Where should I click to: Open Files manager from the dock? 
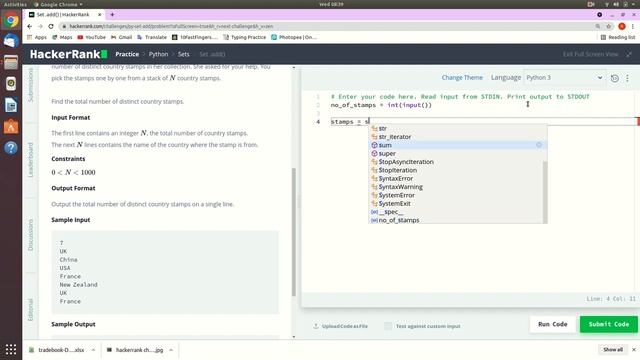click(x=11, y=62)
